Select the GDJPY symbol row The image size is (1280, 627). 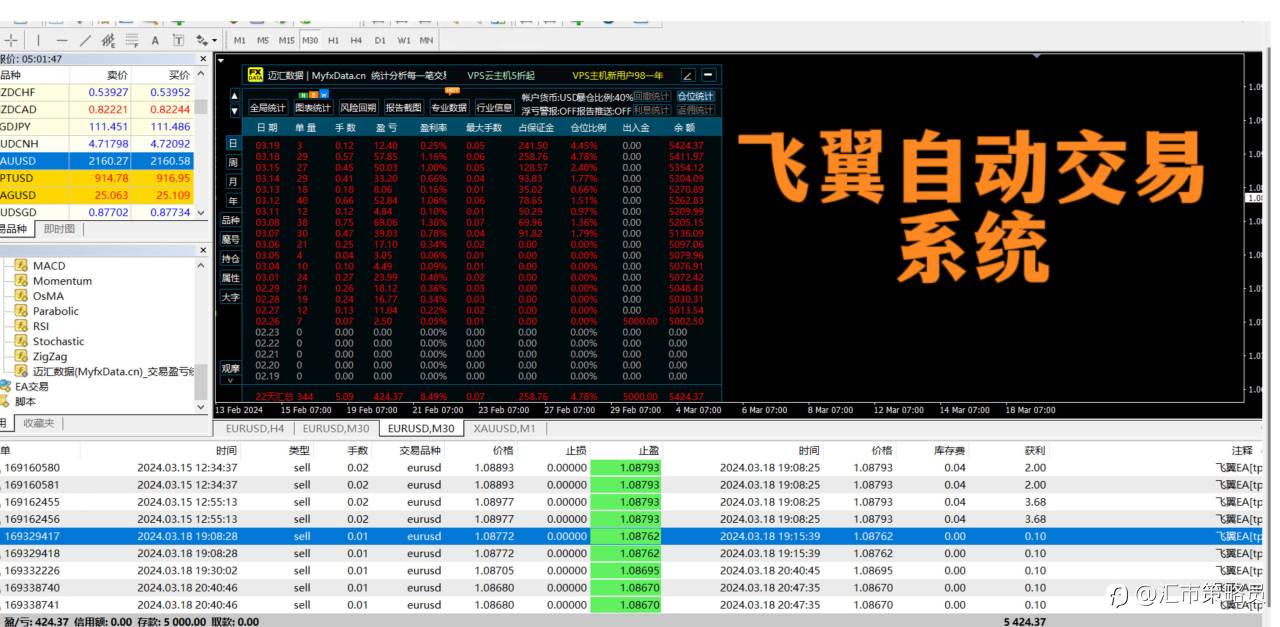tap(97, 126)
